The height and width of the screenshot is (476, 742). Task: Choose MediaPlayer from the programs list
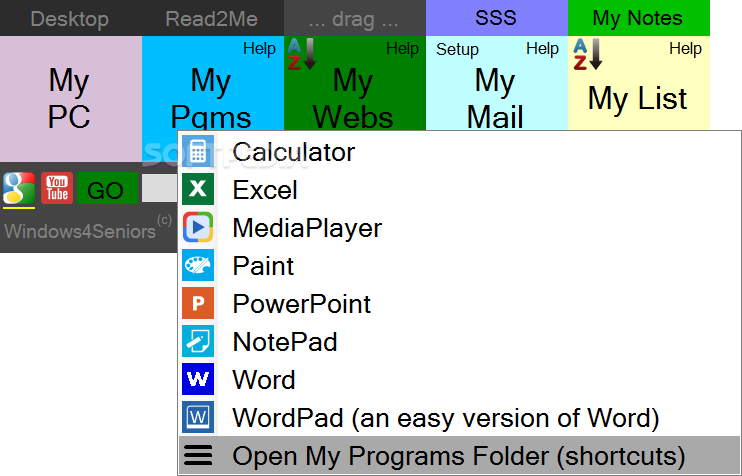point(459,228)
